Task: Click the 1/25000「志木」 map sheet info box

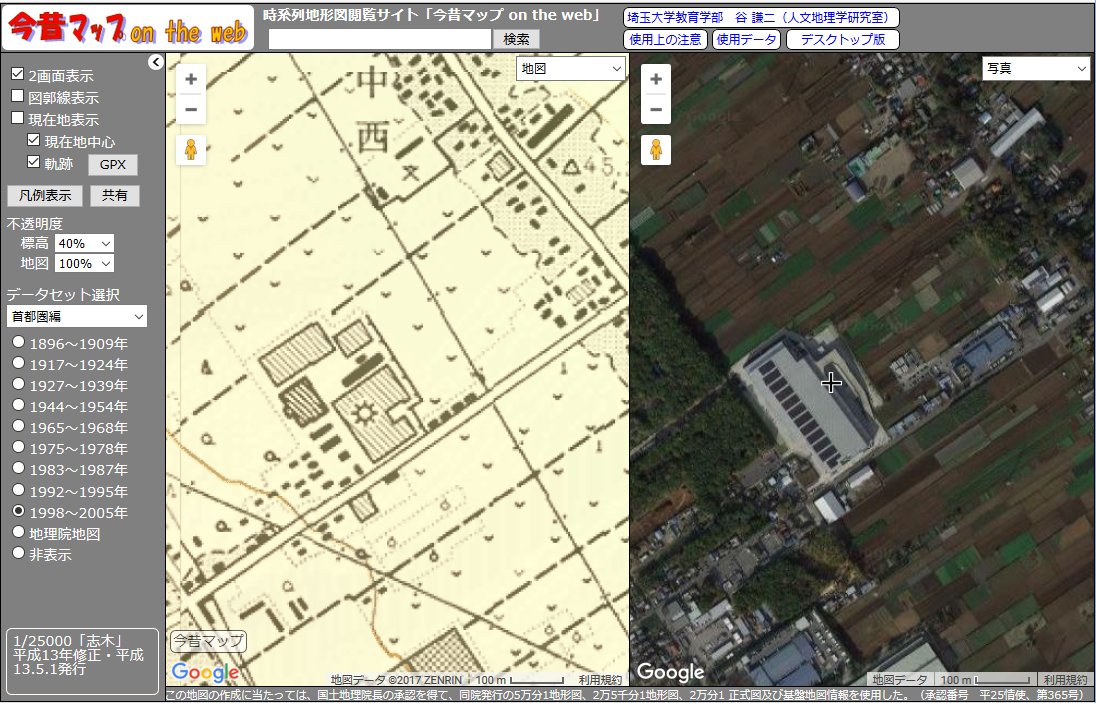Action: point(82,661)
